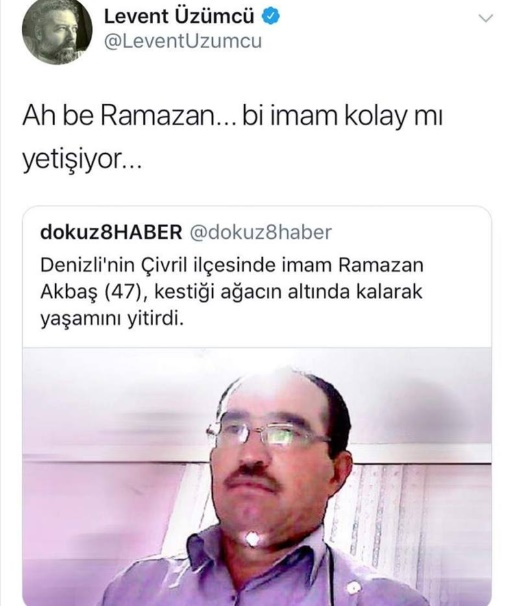Click the word 'imam' in the main tweet
The width and height of the screenshot is (509, 606).
pyautogui.click(x=304, y=116)
